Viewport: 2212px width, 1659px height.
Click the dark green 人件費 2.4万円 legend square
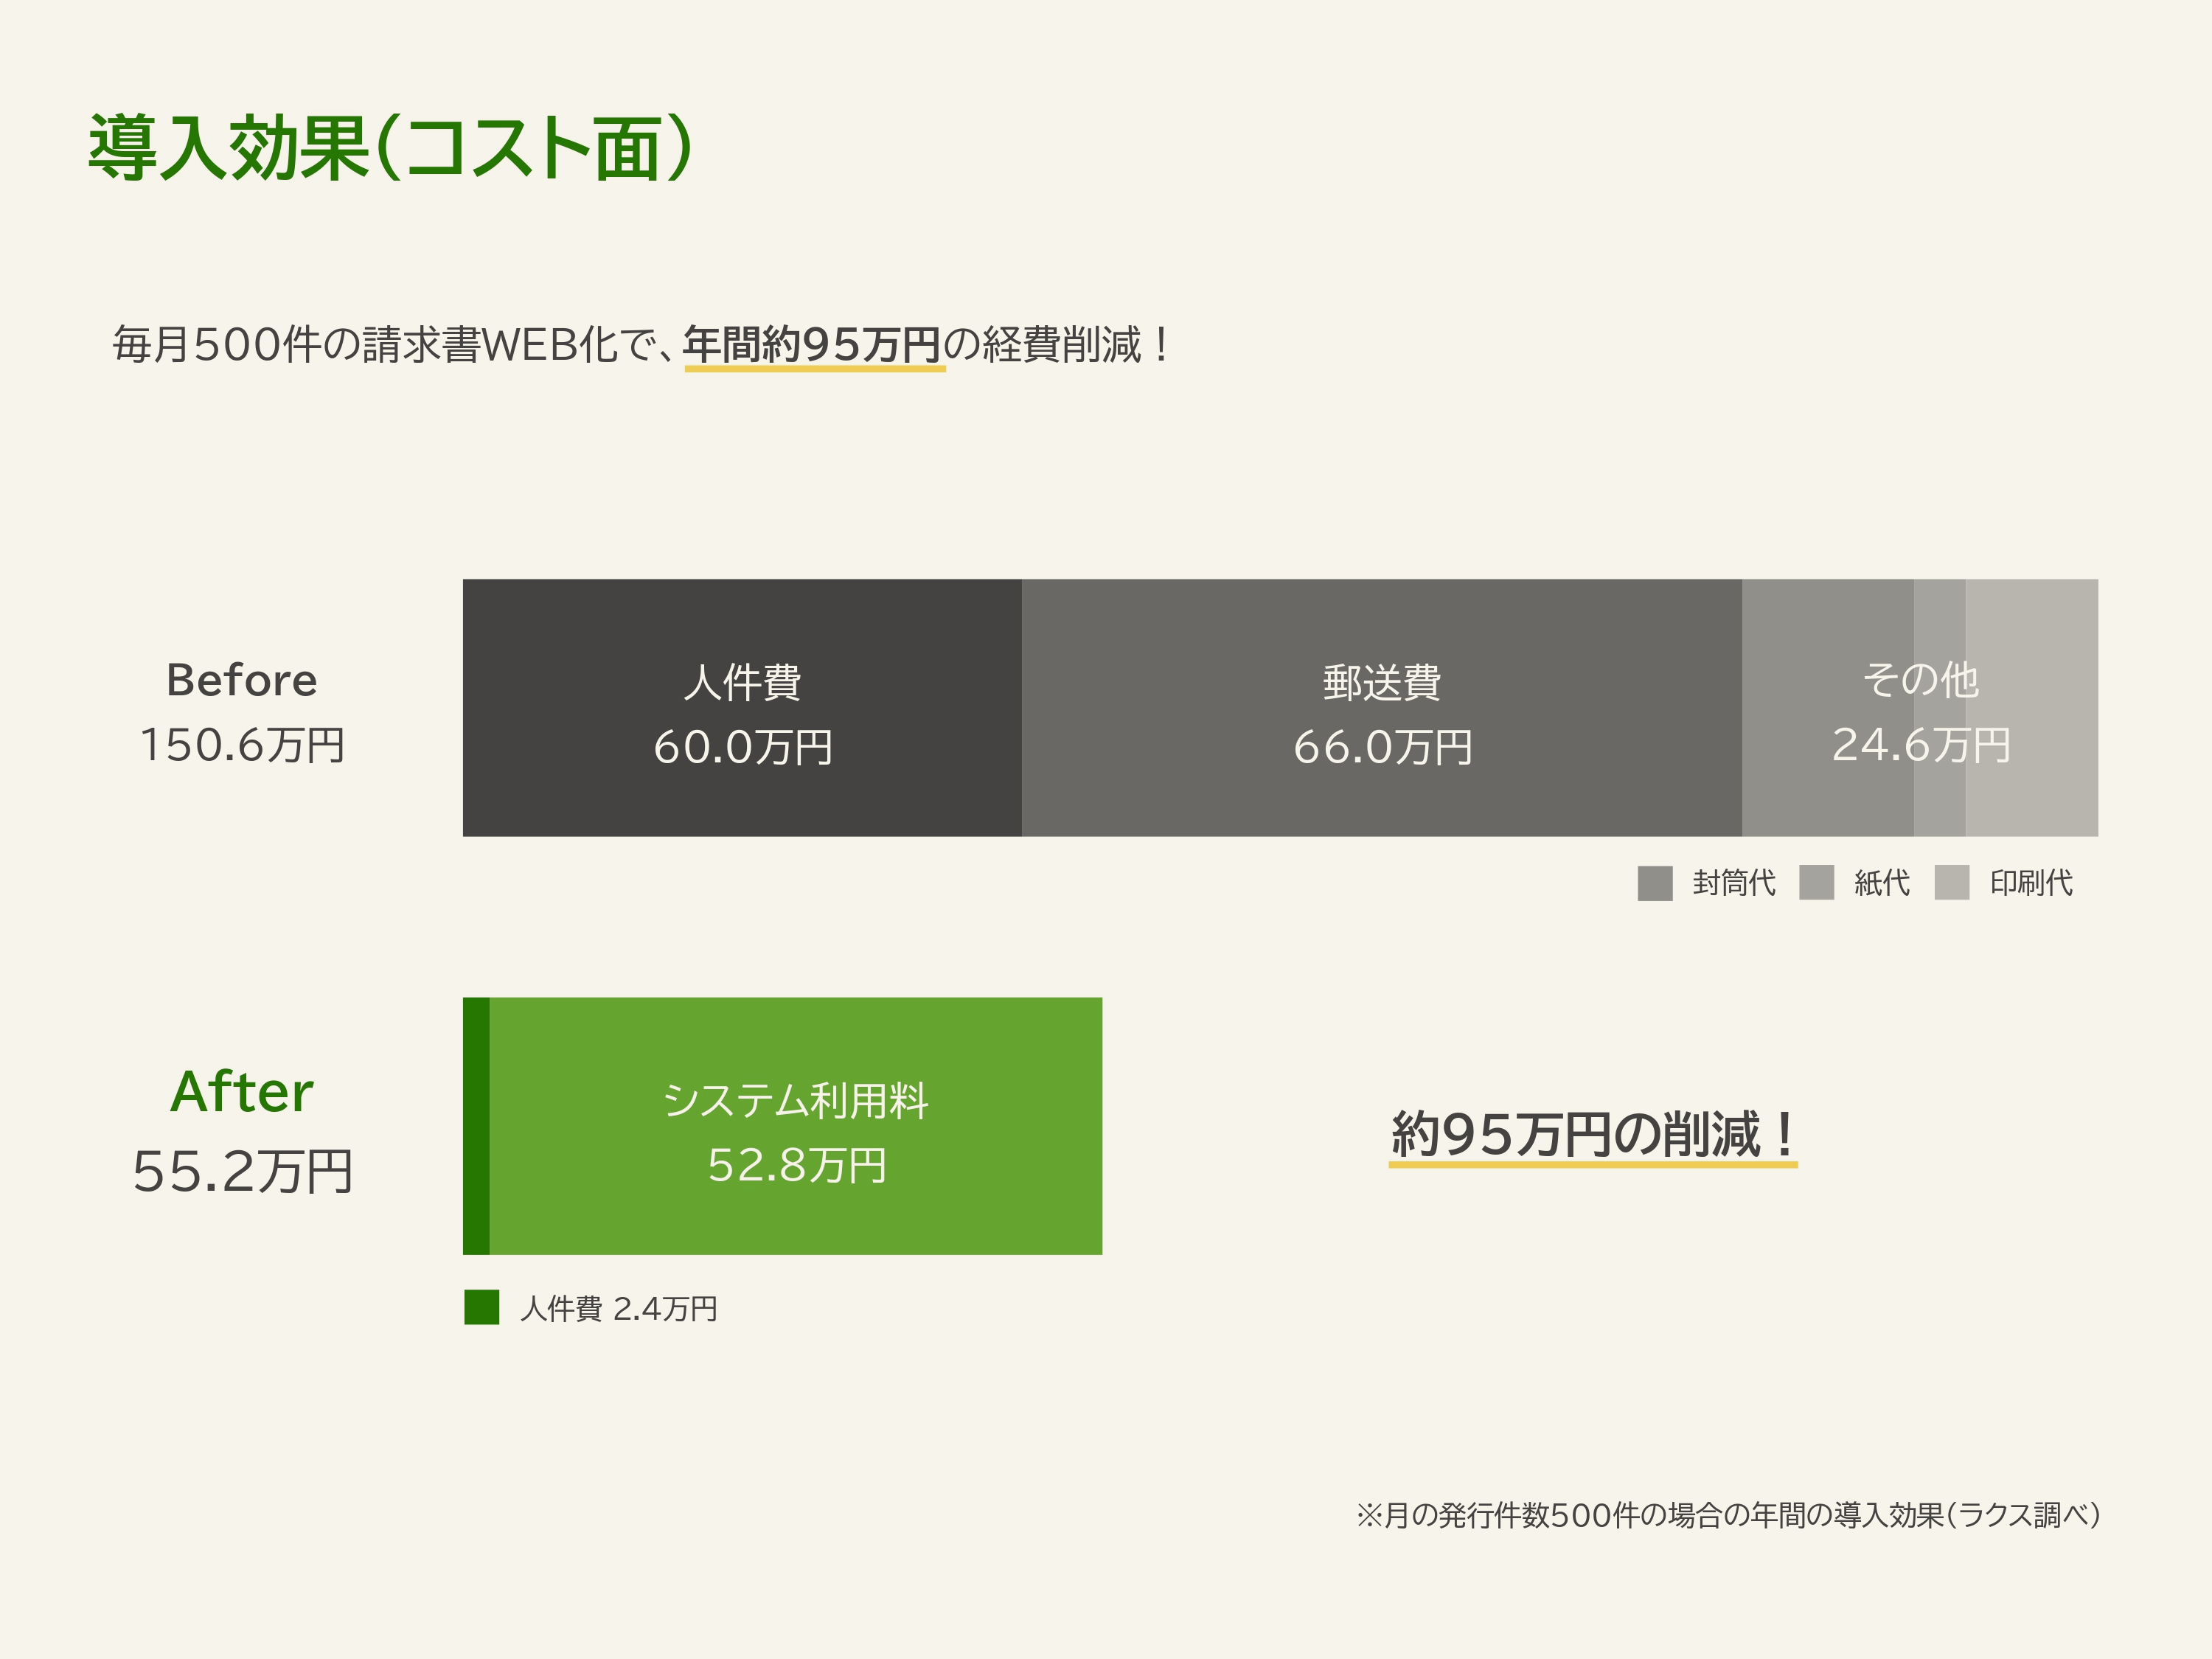point(482,1307)
